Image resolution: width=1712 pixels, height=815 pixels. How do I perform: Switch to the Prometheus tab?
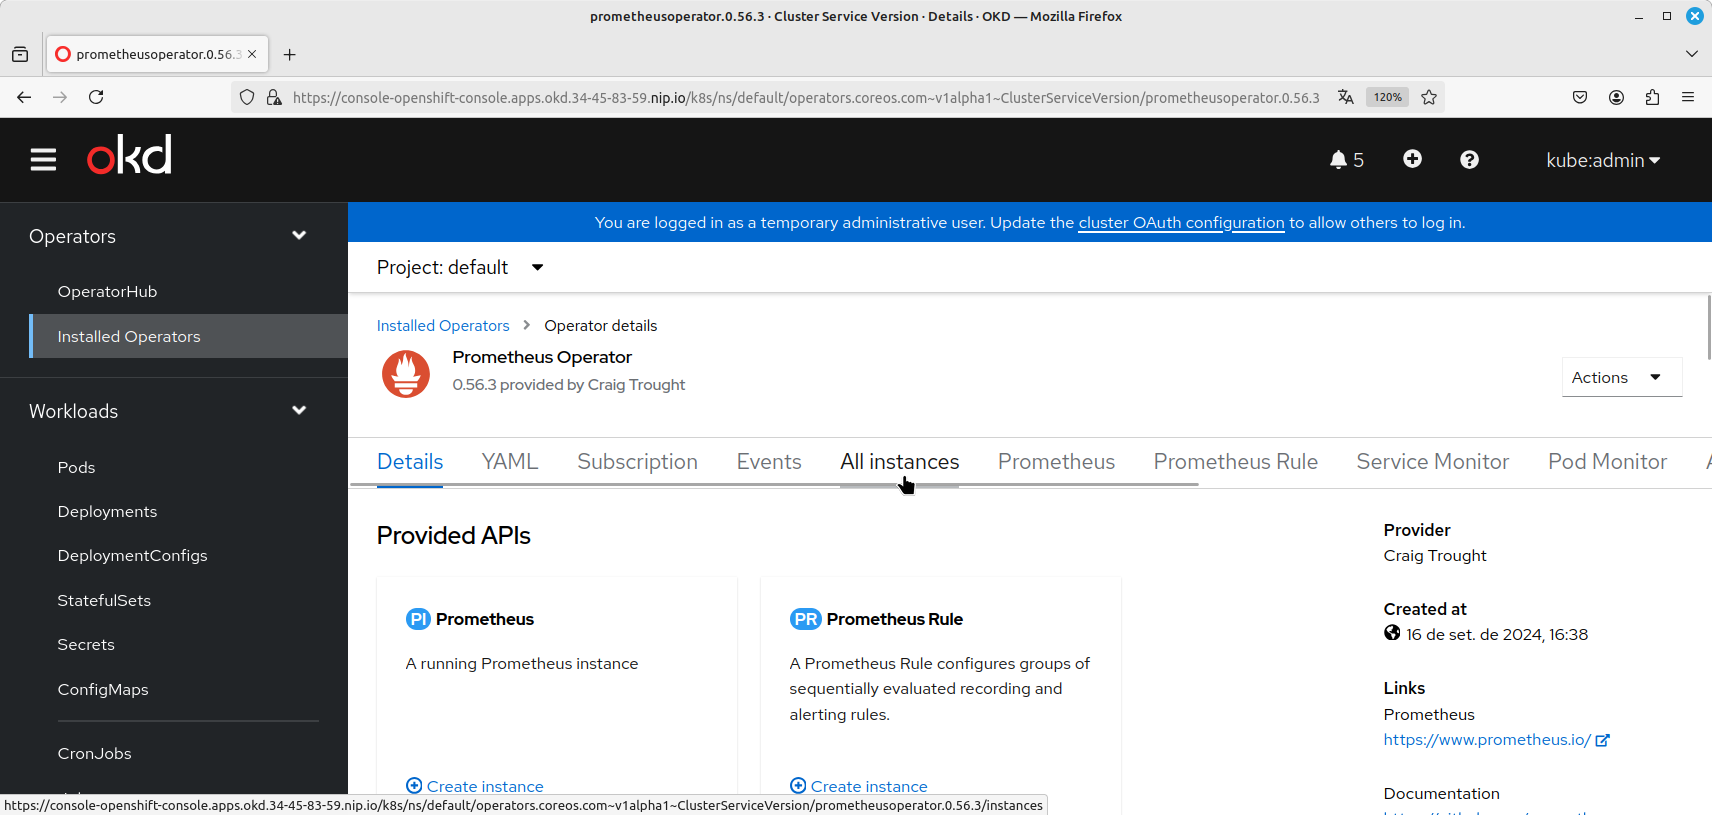click(x=1056, y=462)
